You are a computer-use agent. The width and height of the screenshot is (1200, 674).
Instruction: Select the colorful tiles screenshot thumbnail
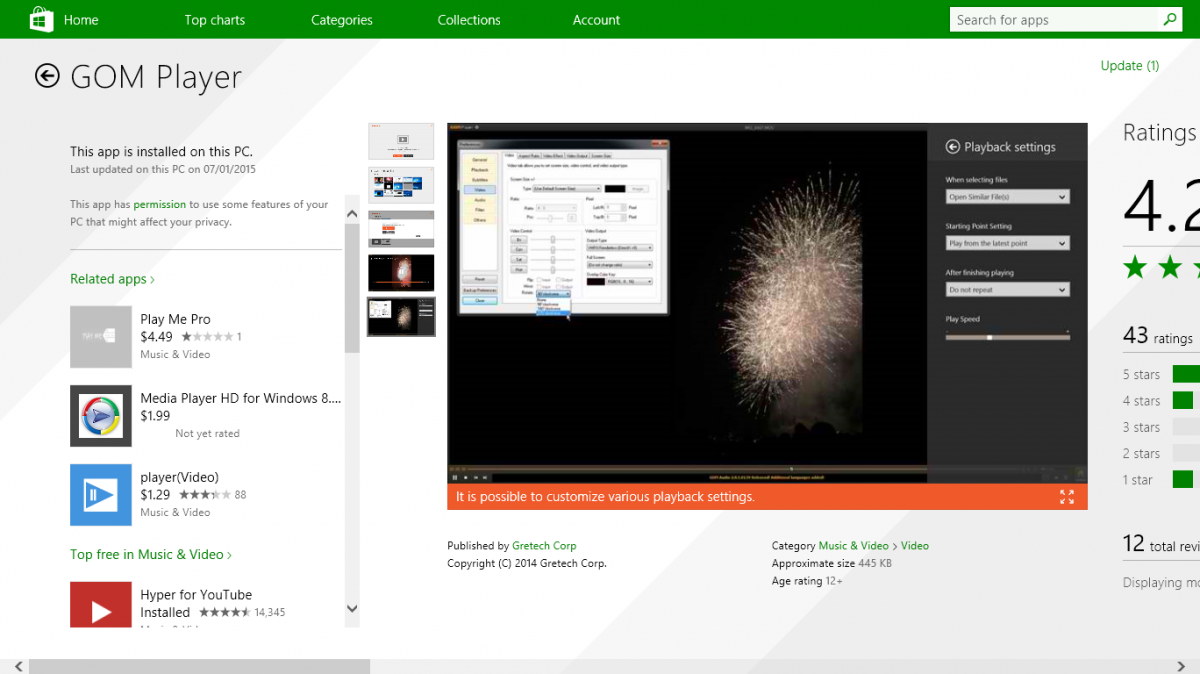tap(401, 185)
